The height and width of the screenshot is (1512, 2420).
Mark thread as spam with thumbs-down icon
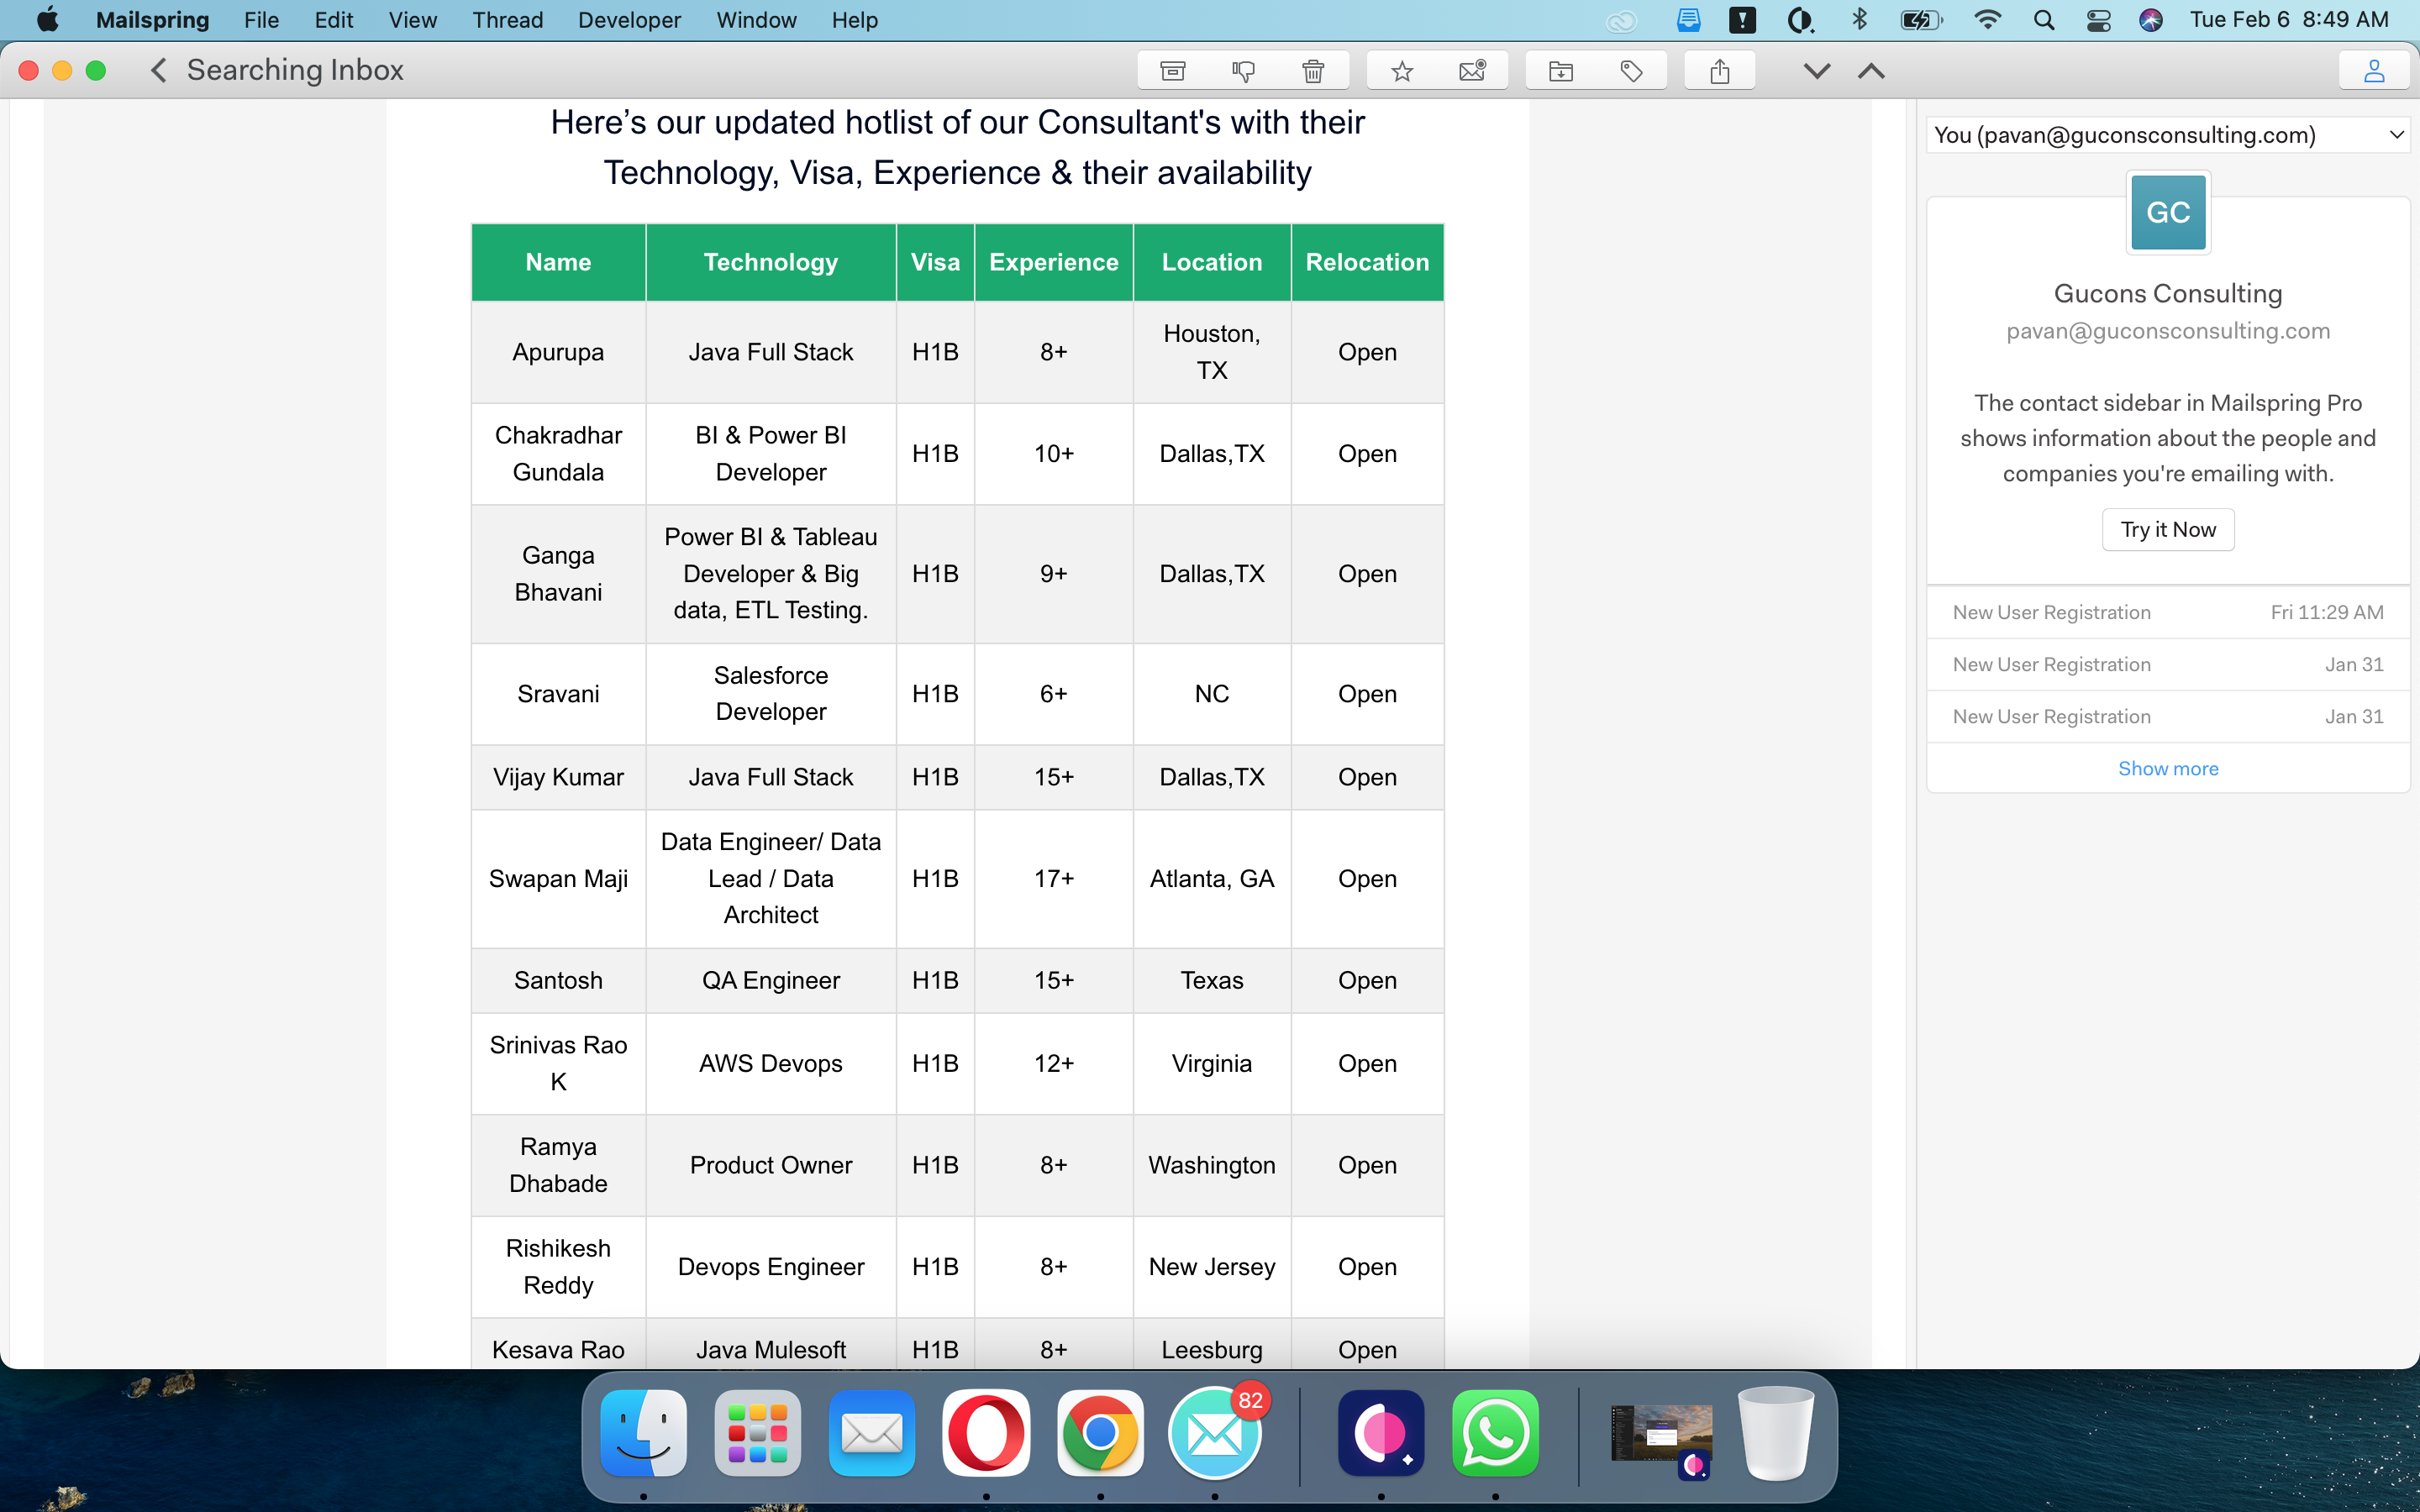click(1243, 71)
